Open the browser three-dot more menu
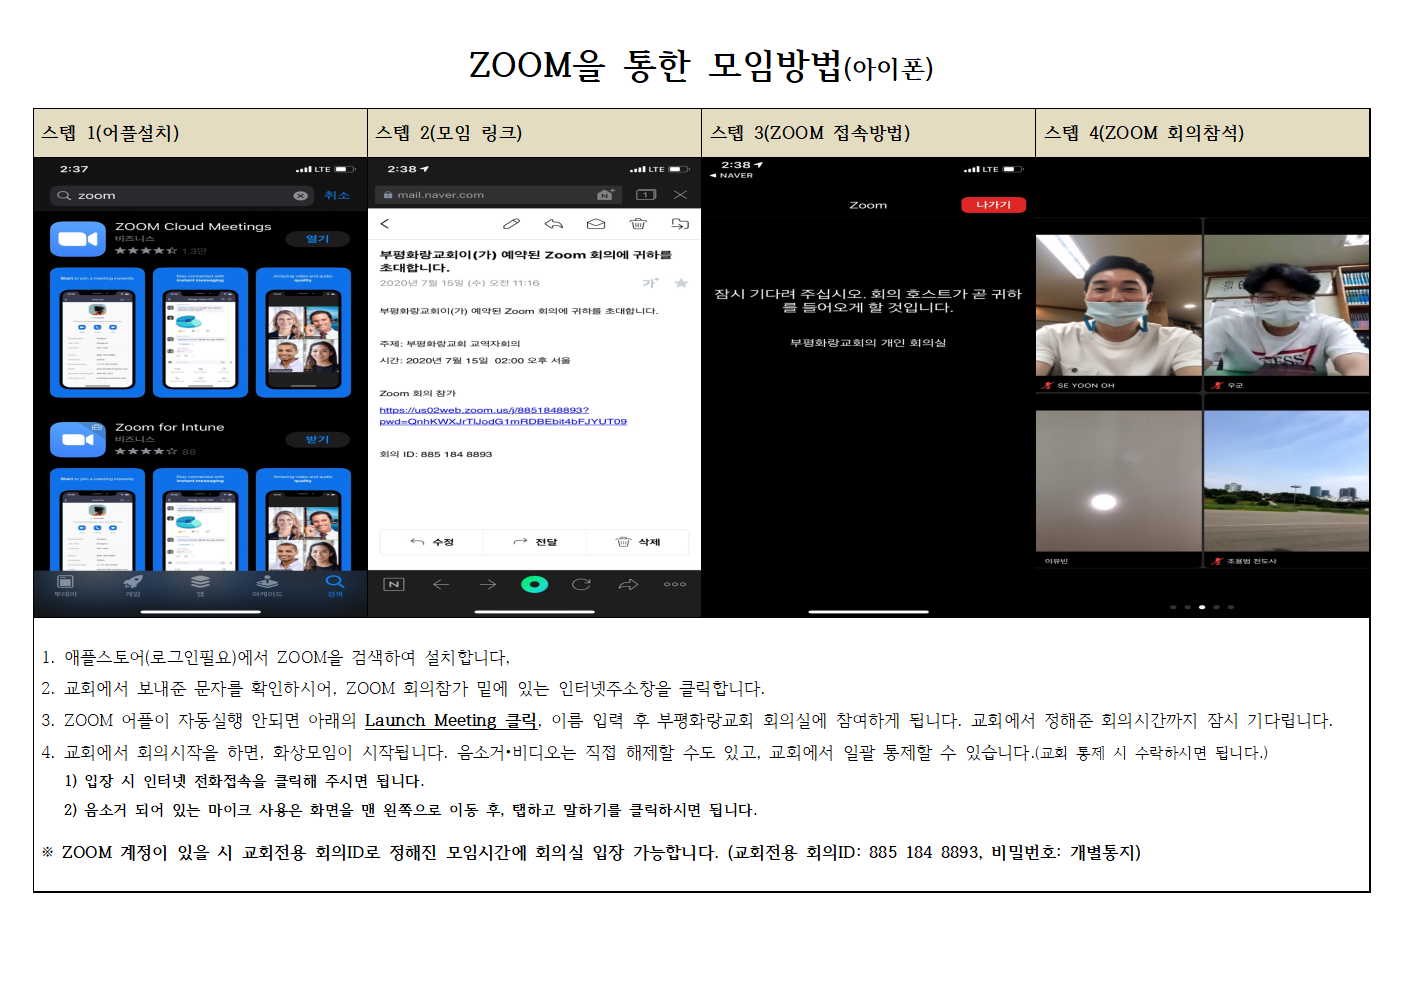This screenshot has height=992, width=1403. [675, 584]
